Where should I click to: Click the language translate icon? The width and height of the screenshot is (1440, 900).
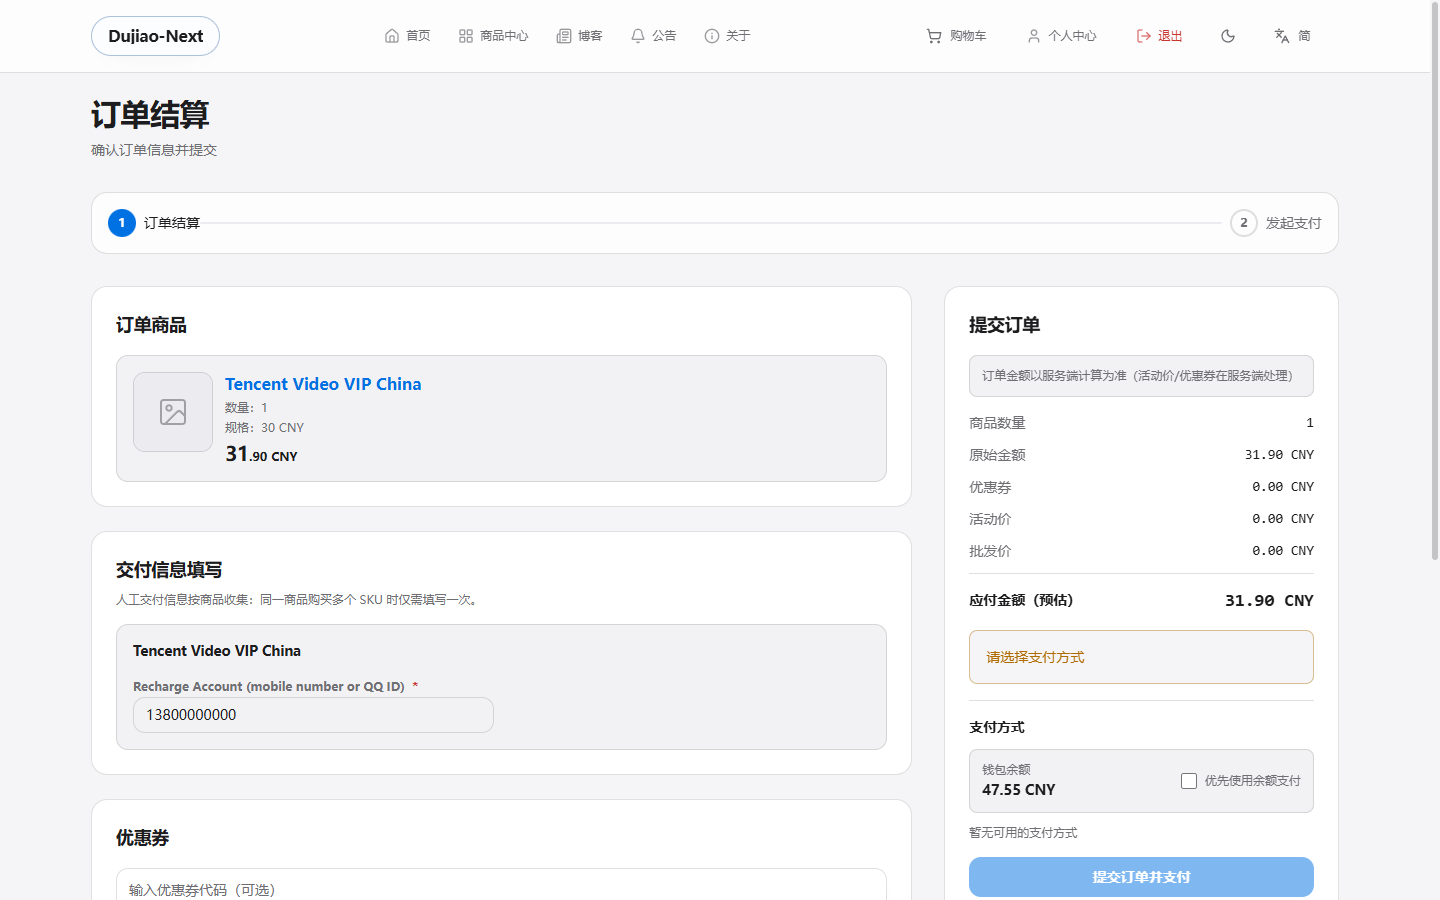pos(1282,36)
